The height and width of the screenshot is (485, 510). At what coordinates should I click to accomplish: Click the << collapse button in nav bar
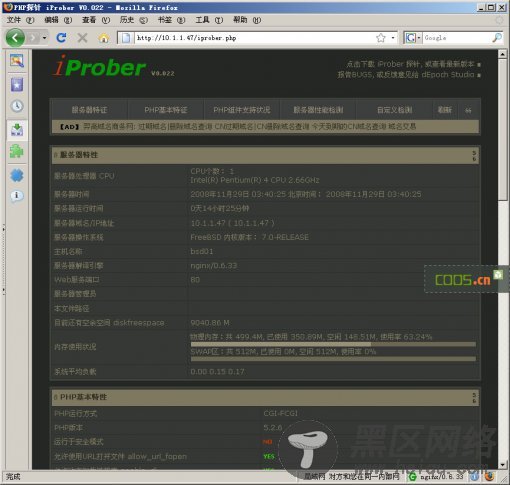point(468,110)
